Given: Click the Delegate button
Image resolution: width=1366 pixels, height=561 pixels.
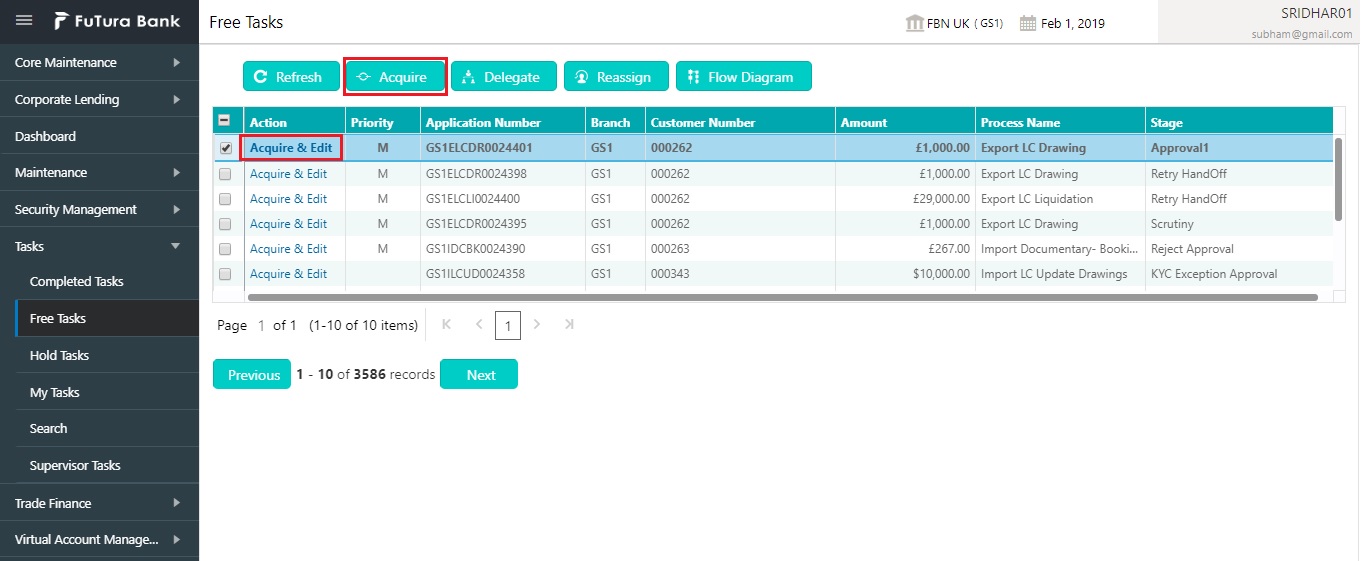Looking at the screenshot, I should (x=504, y=77).
